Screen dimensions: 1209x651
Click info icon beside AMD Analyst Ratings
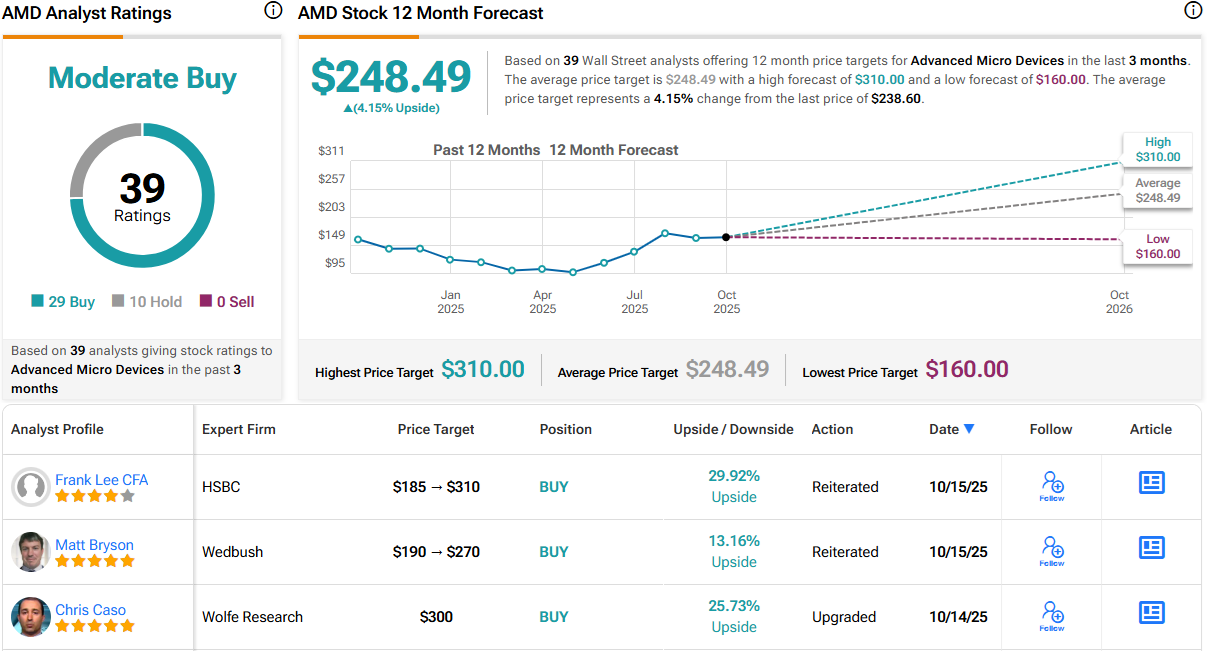[x=273, y=11]
